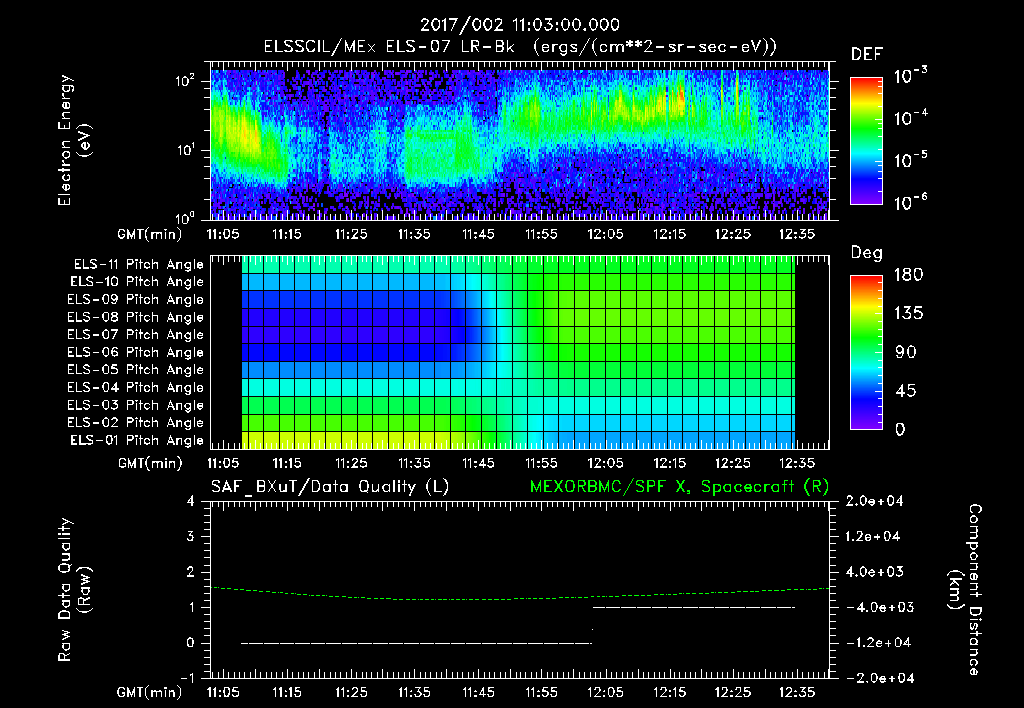Click the DEF color bar legend
This screenshot has height=708, width=1024.
pyautogui.click(x=866, y=140)
